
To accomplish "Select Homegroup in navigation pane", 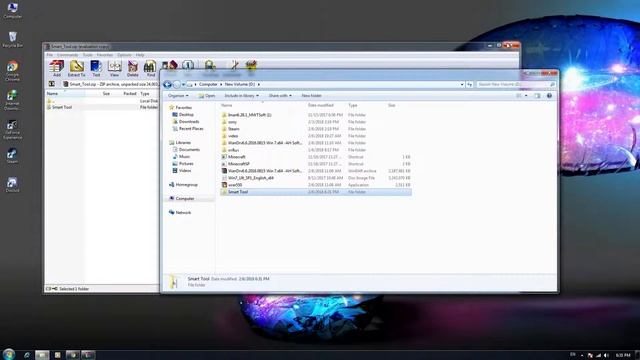I will [x=183, y=184].
